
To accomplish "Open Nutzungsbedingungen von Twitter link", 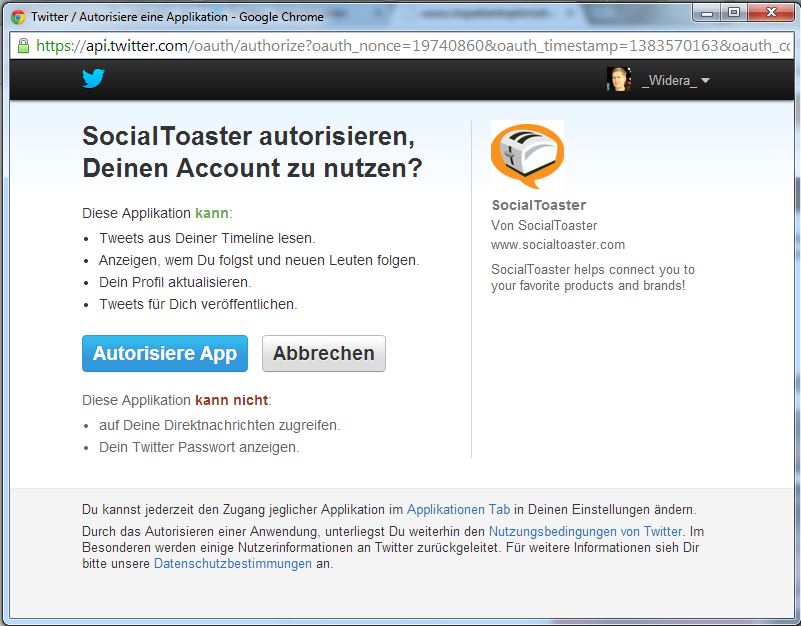I will pyautogui.click(x=585, y=531).
